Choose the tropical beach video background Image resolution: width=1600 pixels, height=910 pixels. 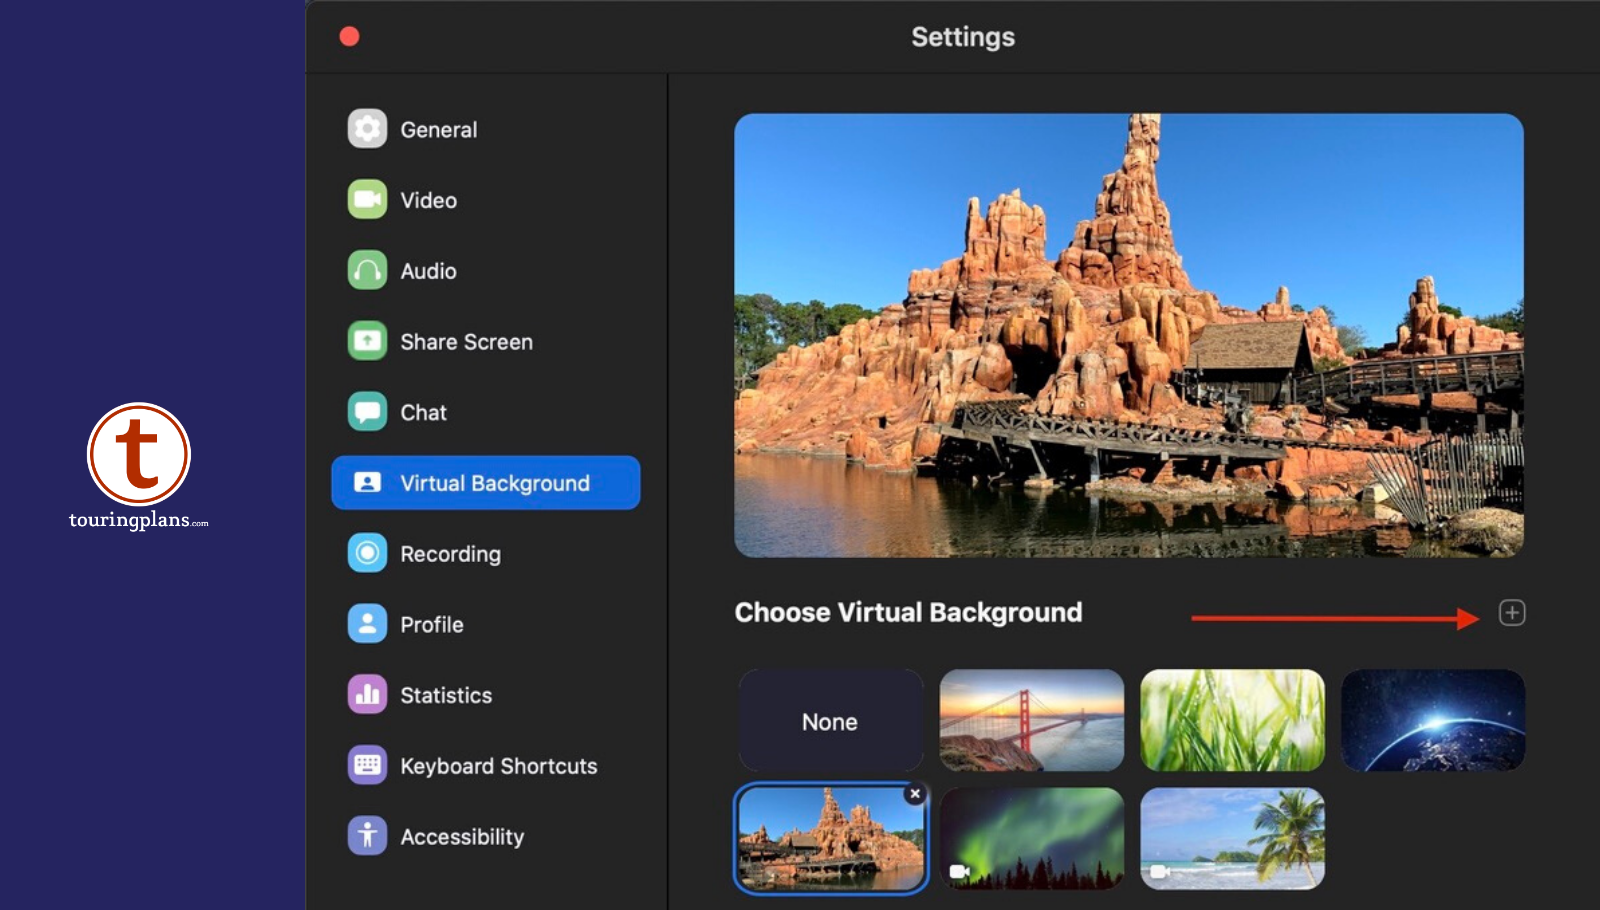tap(1233, 839)
